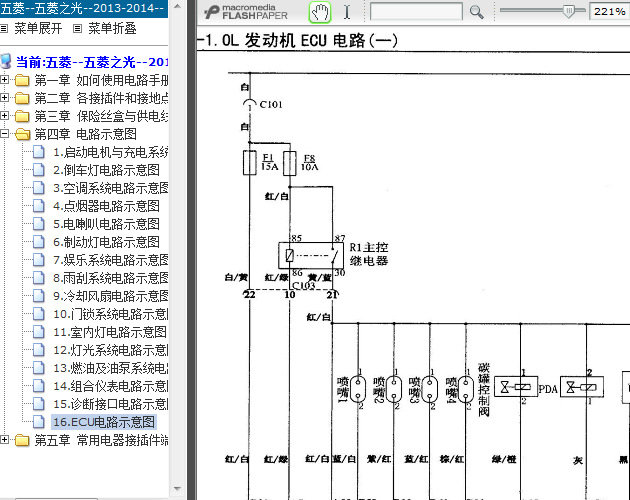Image resolution: width=630 pixels, height=500 pixels.
Task: Click the zoom slider track left portion
Action: coord(530,10)
